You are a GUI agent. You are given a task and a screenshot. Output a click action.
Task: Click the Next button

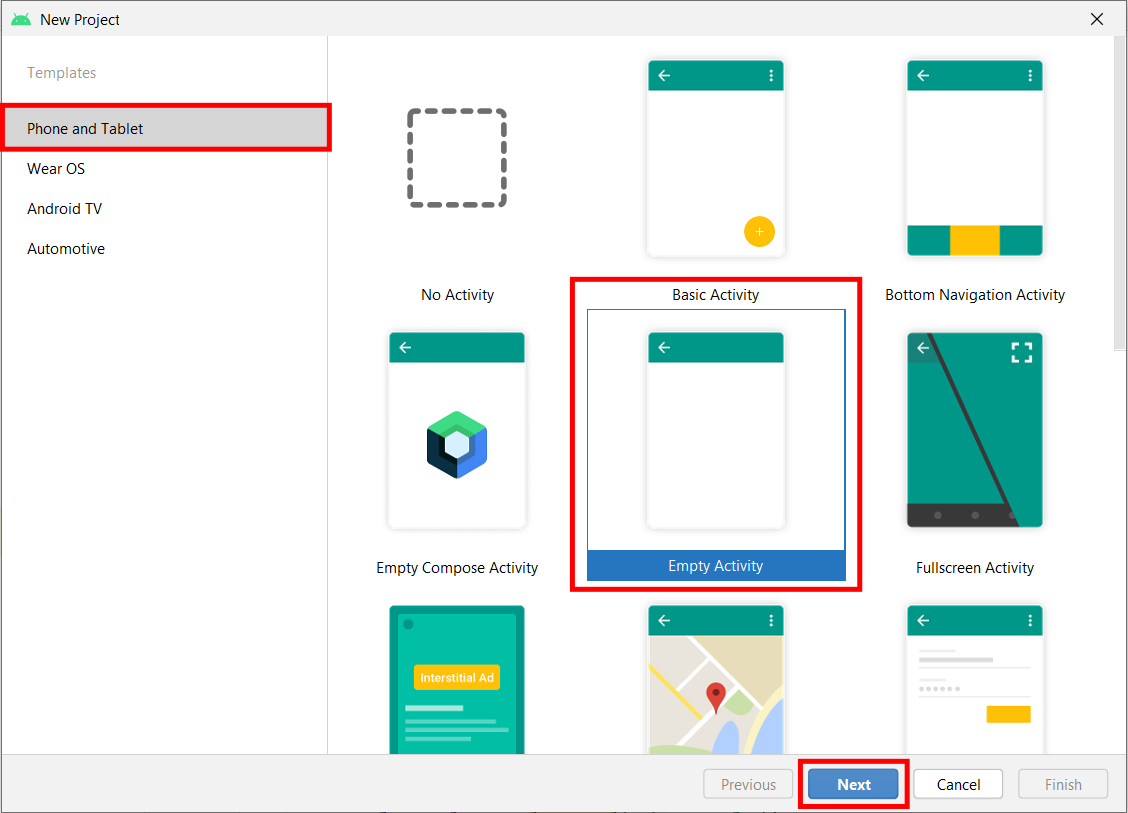pos(853,784)
